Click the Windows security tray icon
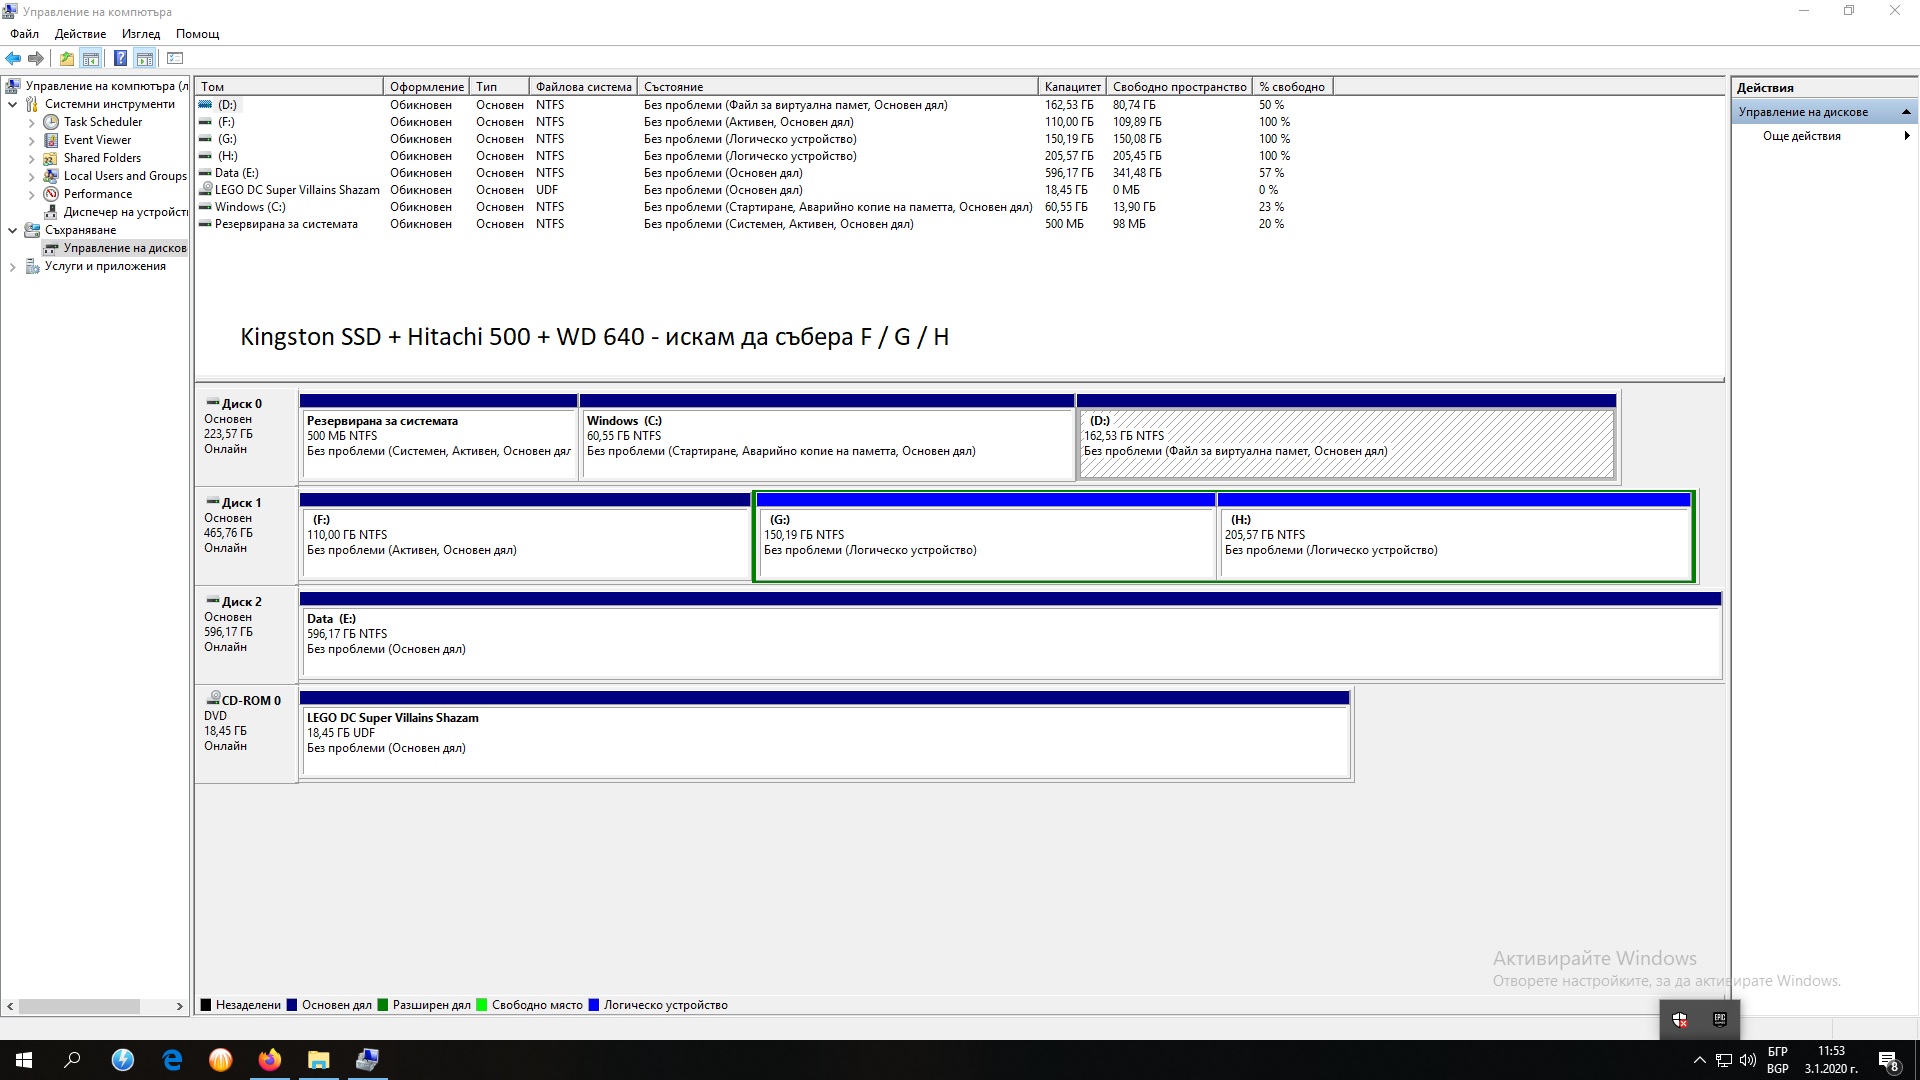Screen dimensions: 1920x1080 [x=1680, y=1020]
